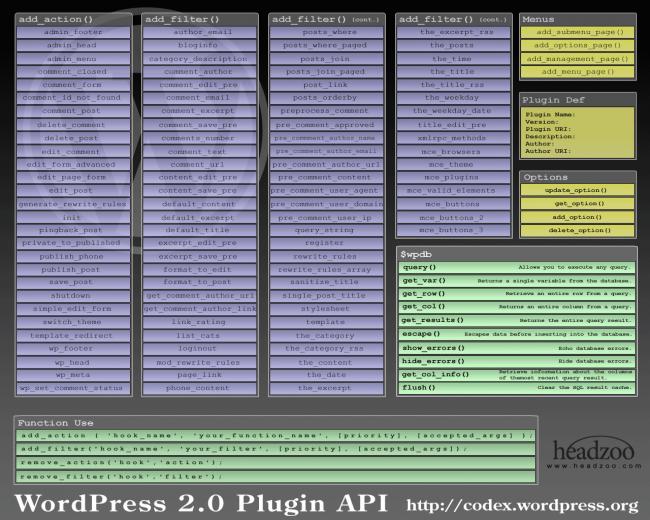
Task: Select the flush() function row
Action: point(517,388)
